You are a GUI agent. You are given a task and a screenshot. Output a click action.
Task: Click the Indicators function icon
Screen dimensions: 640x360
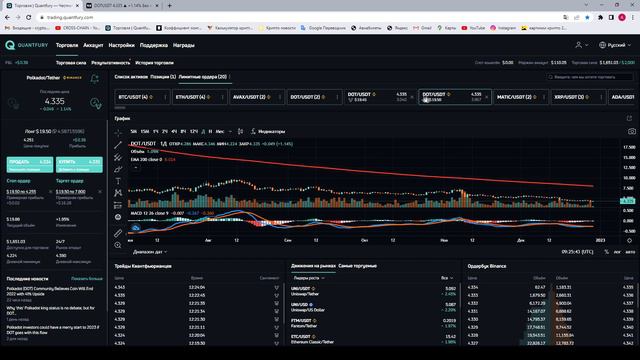pos(253,131)
